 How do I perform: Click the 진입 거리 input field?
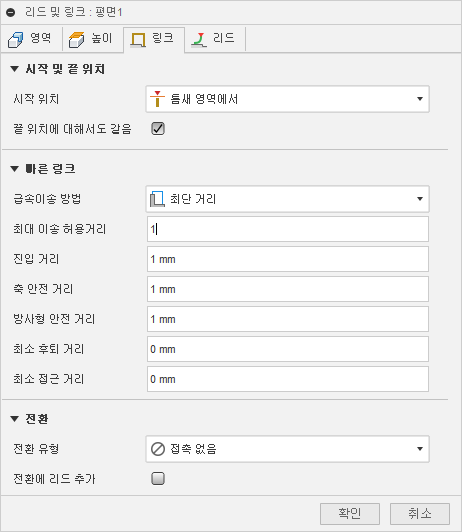pyautogui.click(x=288, y=259)
